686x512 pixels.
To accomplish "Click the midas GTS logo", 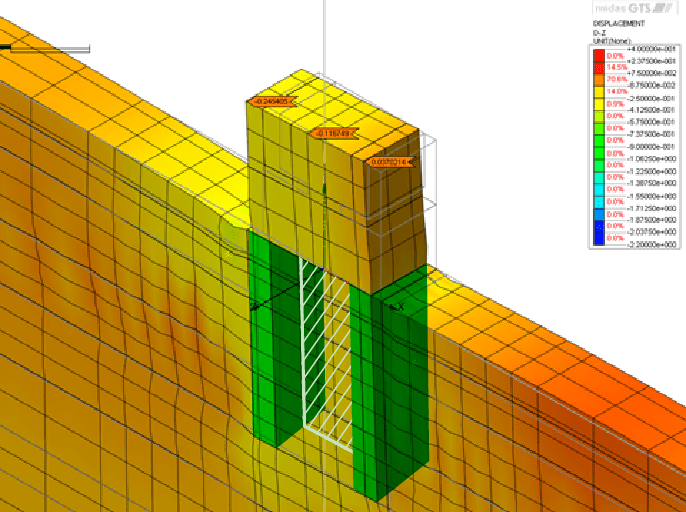I will point(638,6).
